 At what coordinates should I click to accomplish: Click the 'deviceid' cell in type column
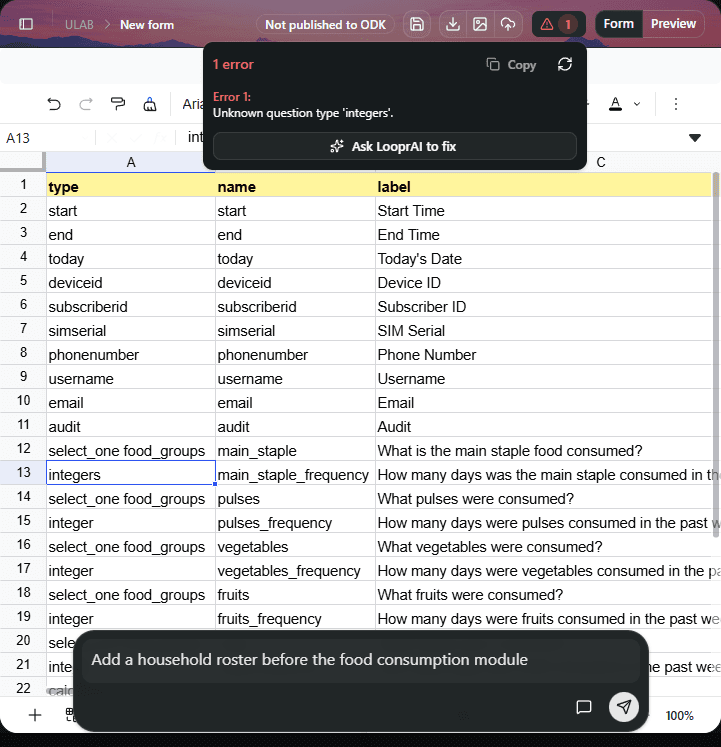click(x=131, y=281)
